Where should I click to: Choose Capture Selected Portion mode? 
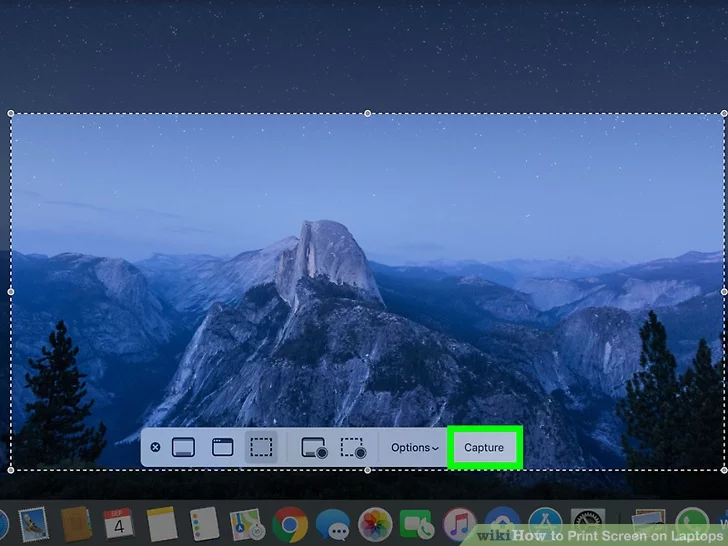(261, 448)
